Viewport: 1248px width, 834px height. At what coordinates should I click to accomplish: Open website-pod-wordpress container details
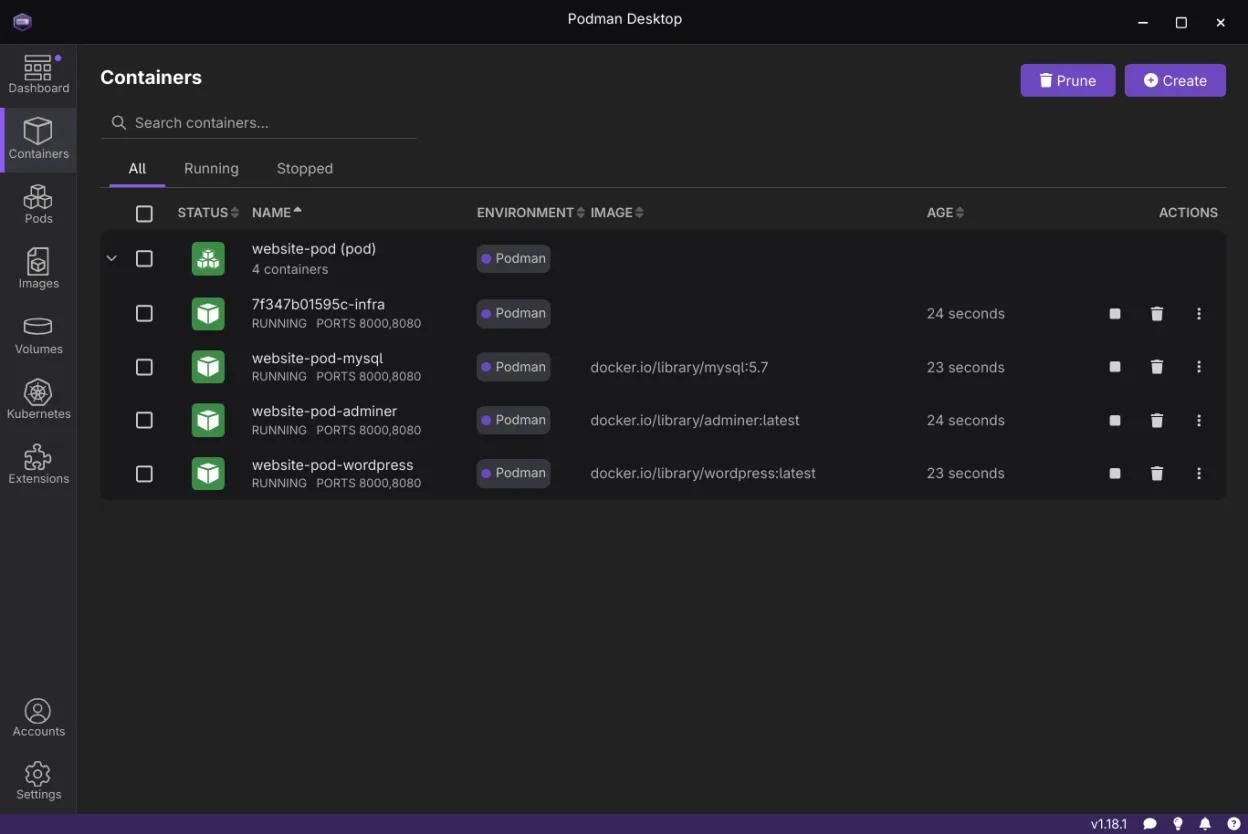point(332,465)
